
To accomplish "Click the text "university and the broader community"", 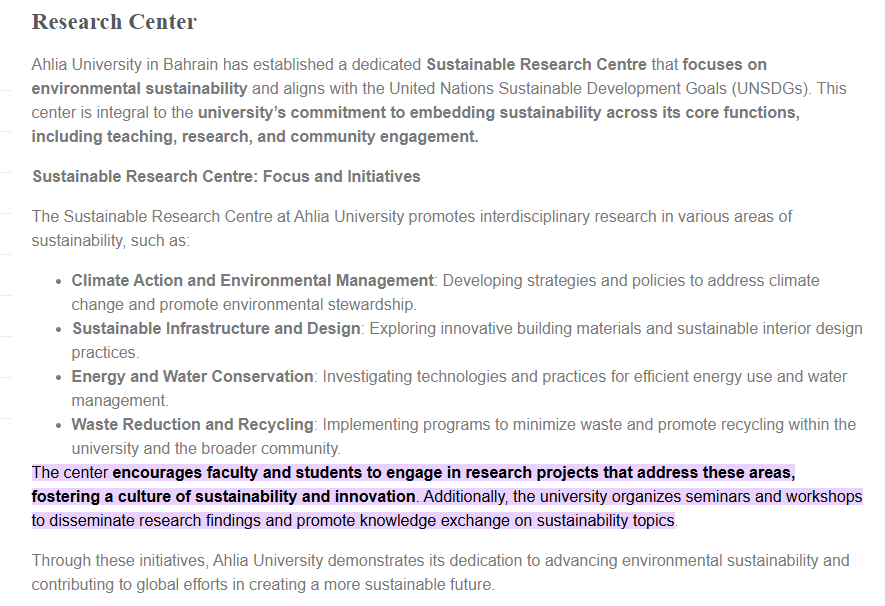I will 206,448.
